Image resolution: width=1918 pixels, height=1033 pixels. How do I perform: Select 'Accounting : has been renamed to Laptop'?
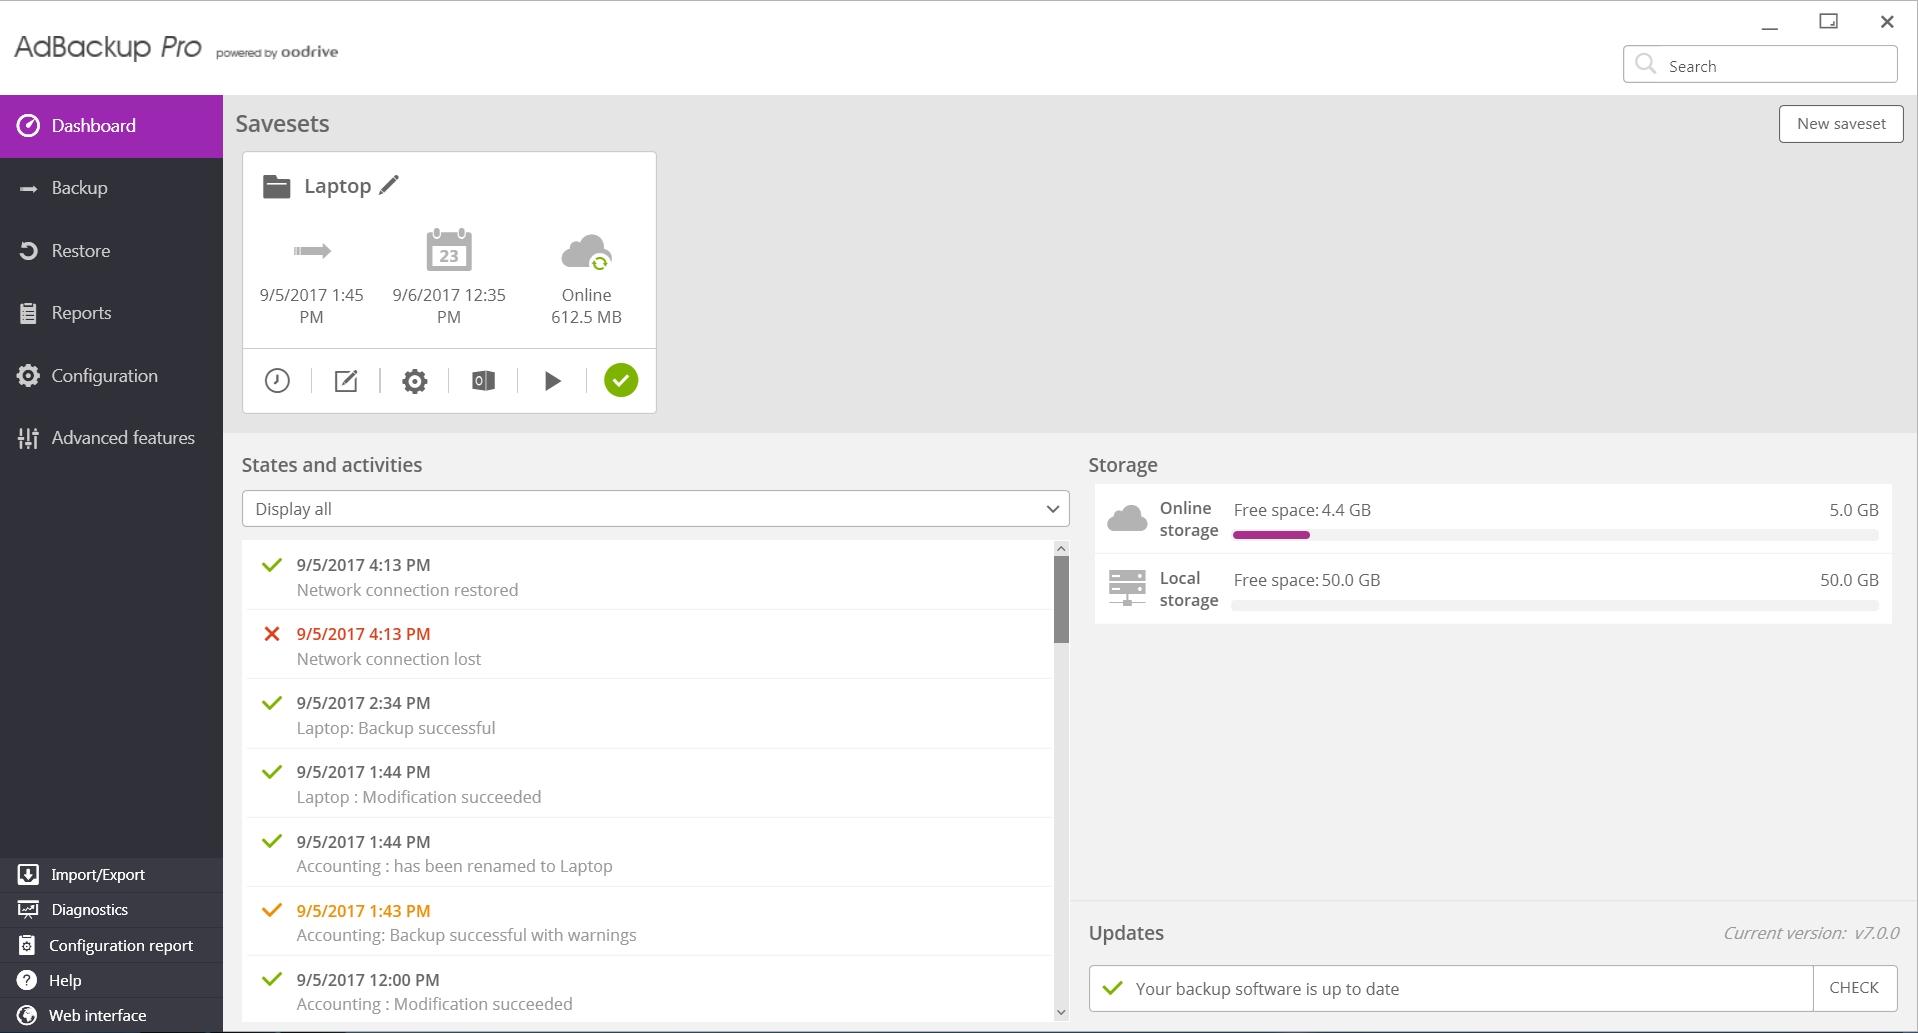pyautogui.click(x=649, y=853)
